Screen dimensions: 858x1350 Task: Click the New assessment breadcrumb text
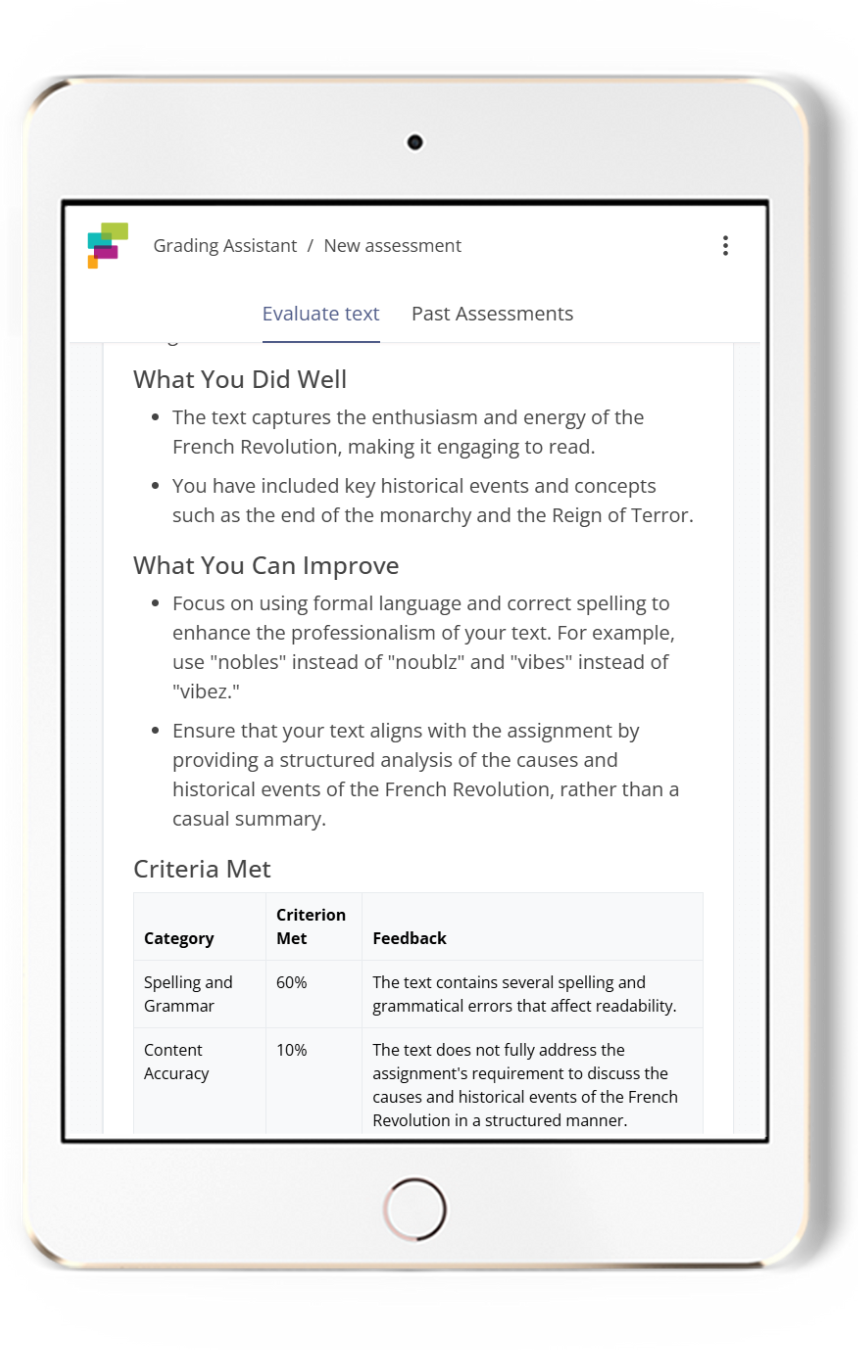coord(392,245)
